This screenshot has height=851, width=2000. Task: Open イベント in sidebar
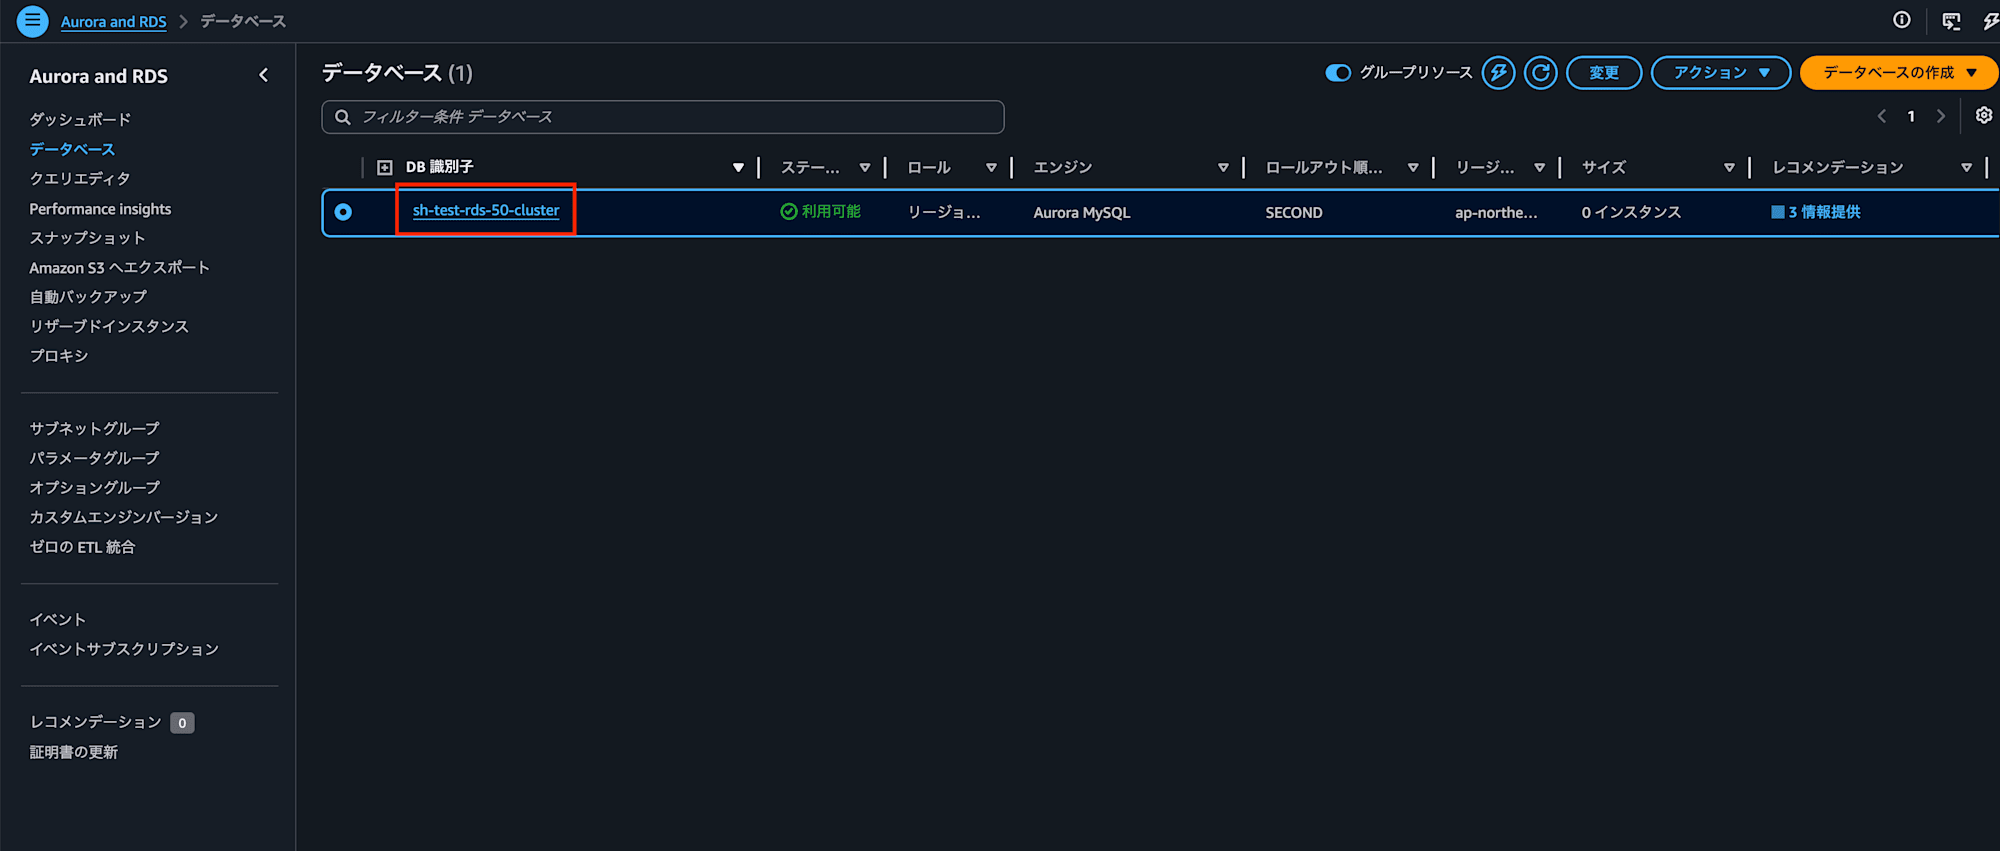[58, 620]
